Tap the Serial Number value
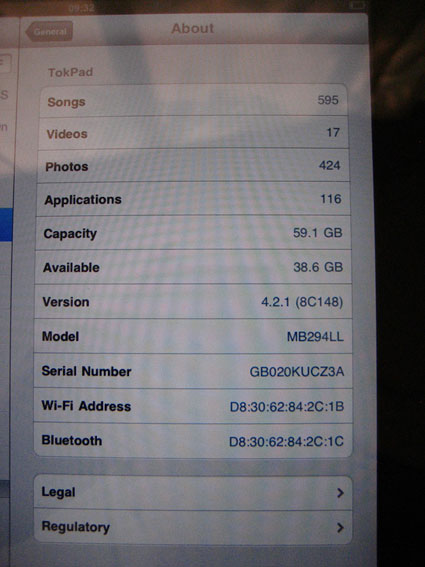 [x=297, y=371]
